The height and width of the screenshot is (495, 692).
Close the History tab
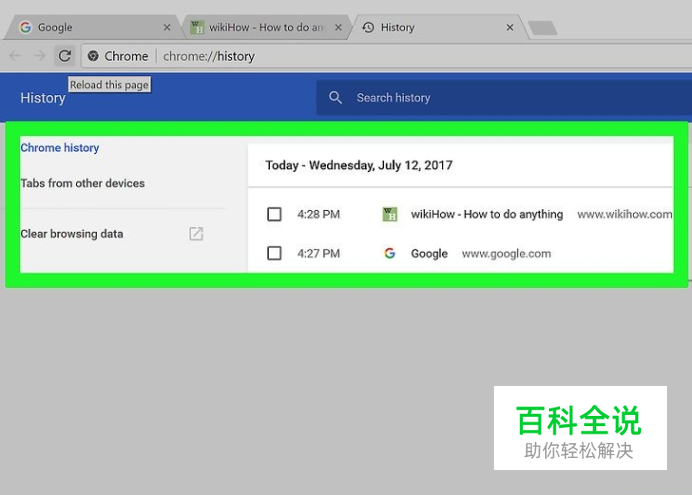(x=510, y=27)
